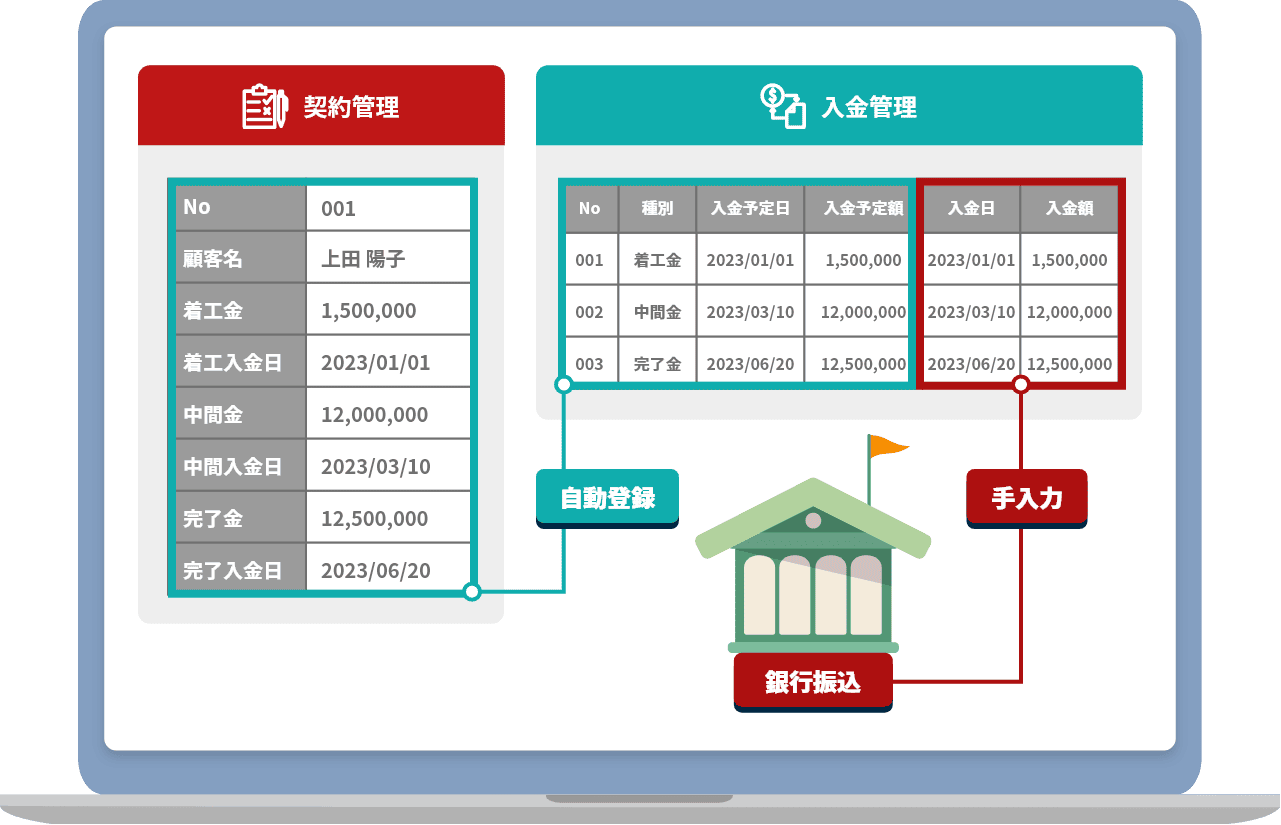Click the orange flag on bank roof
The image size is (1281, 825).
tap(886, 445)
